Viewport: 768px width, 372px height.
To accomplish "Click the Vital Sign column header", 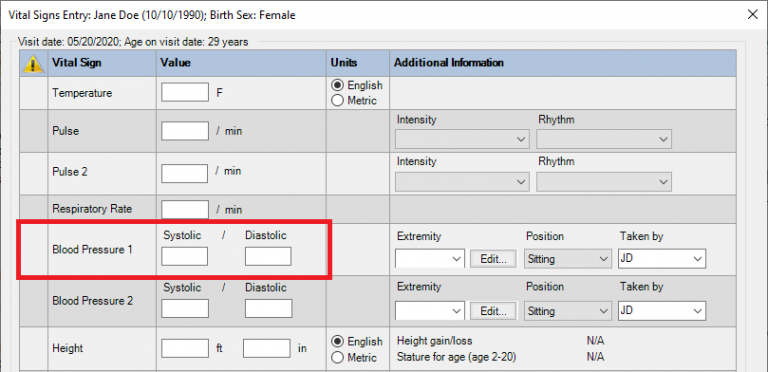I will coord(102,63).
